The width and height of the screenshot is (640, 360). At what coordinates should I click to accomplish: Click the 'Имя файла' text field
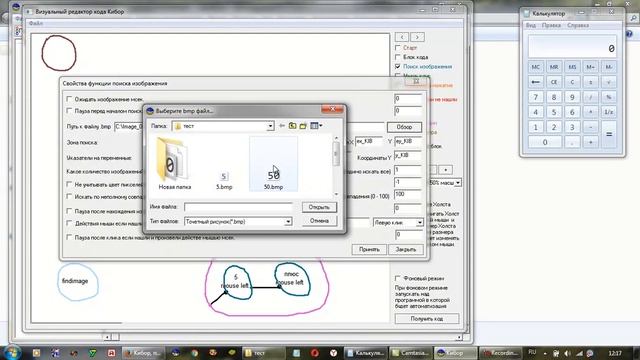pos(238,207)
